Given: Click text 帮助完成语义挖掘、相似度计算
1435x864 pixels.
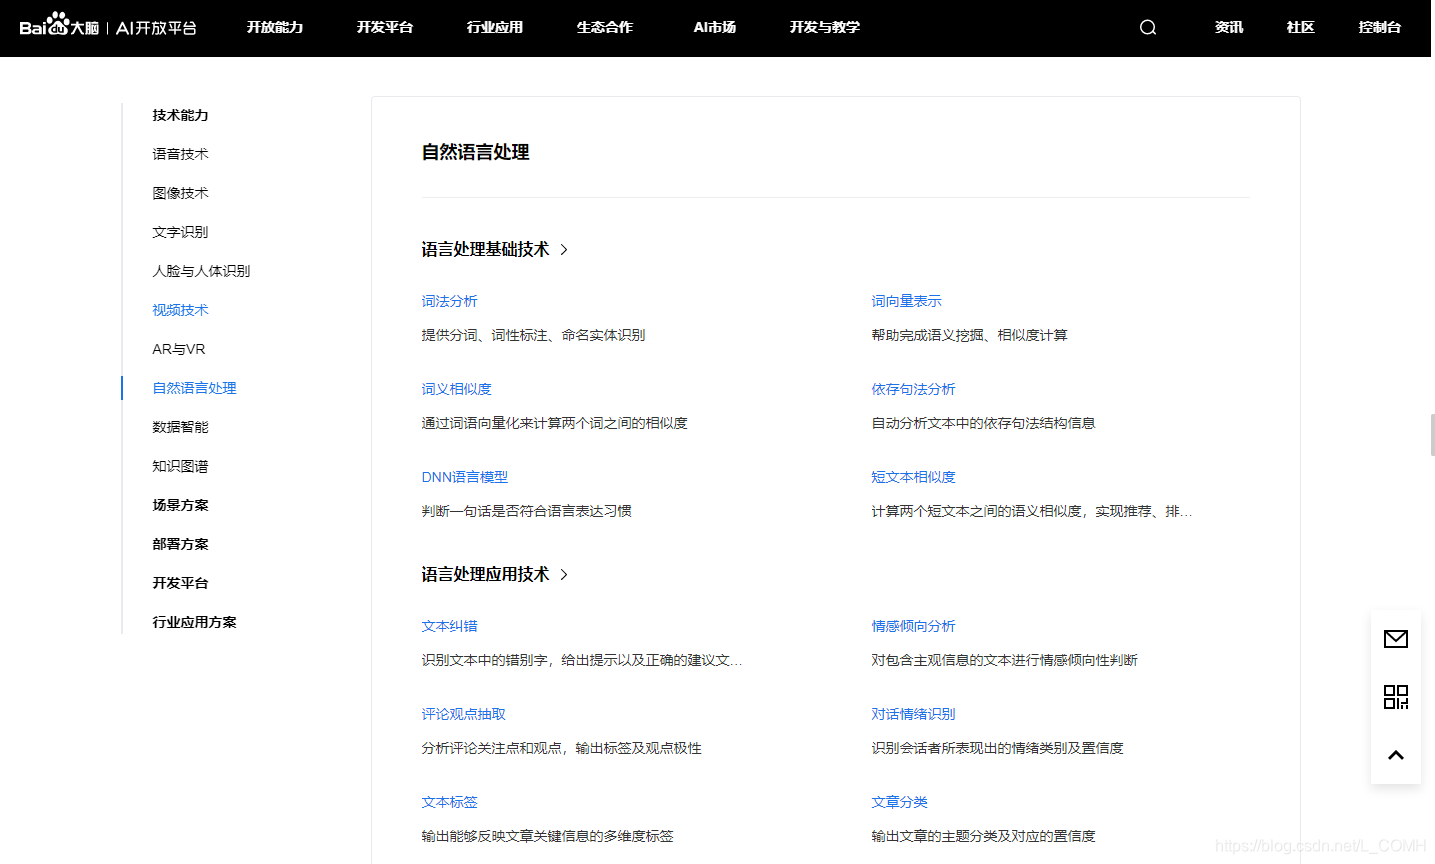Looking at the screenshot, I should click(970, 335).
